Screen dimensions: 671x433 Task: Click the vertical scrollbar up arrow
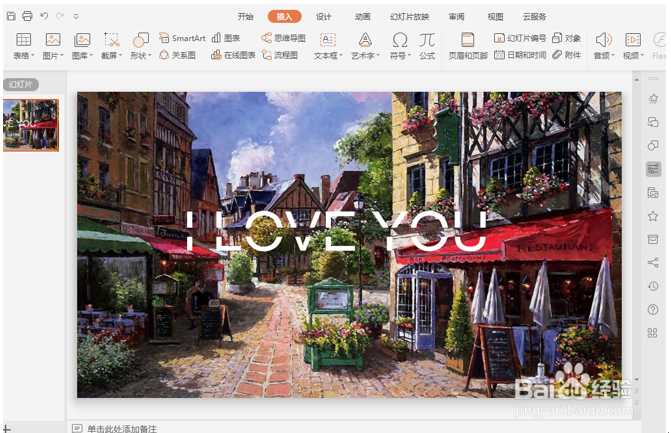click(636, 80)
